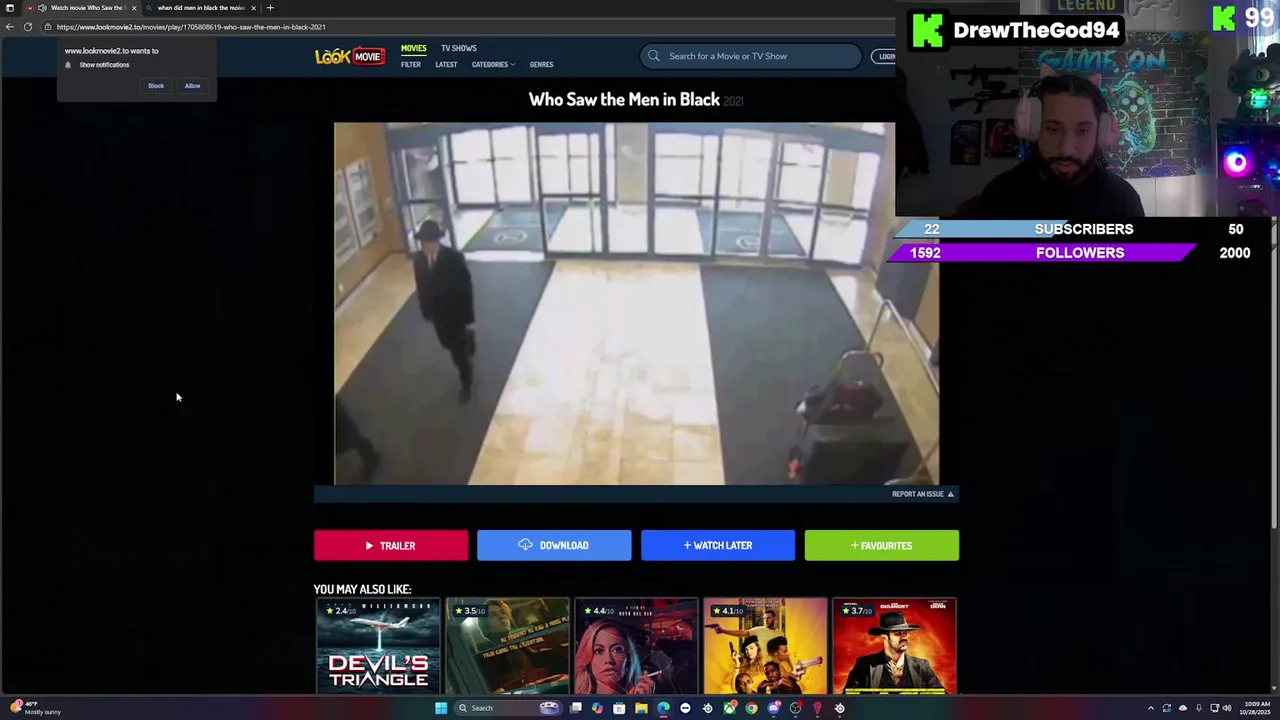Open Google Chrome from the taskbar
Screen dimensions: 1280x720
(x=751, y=708)
